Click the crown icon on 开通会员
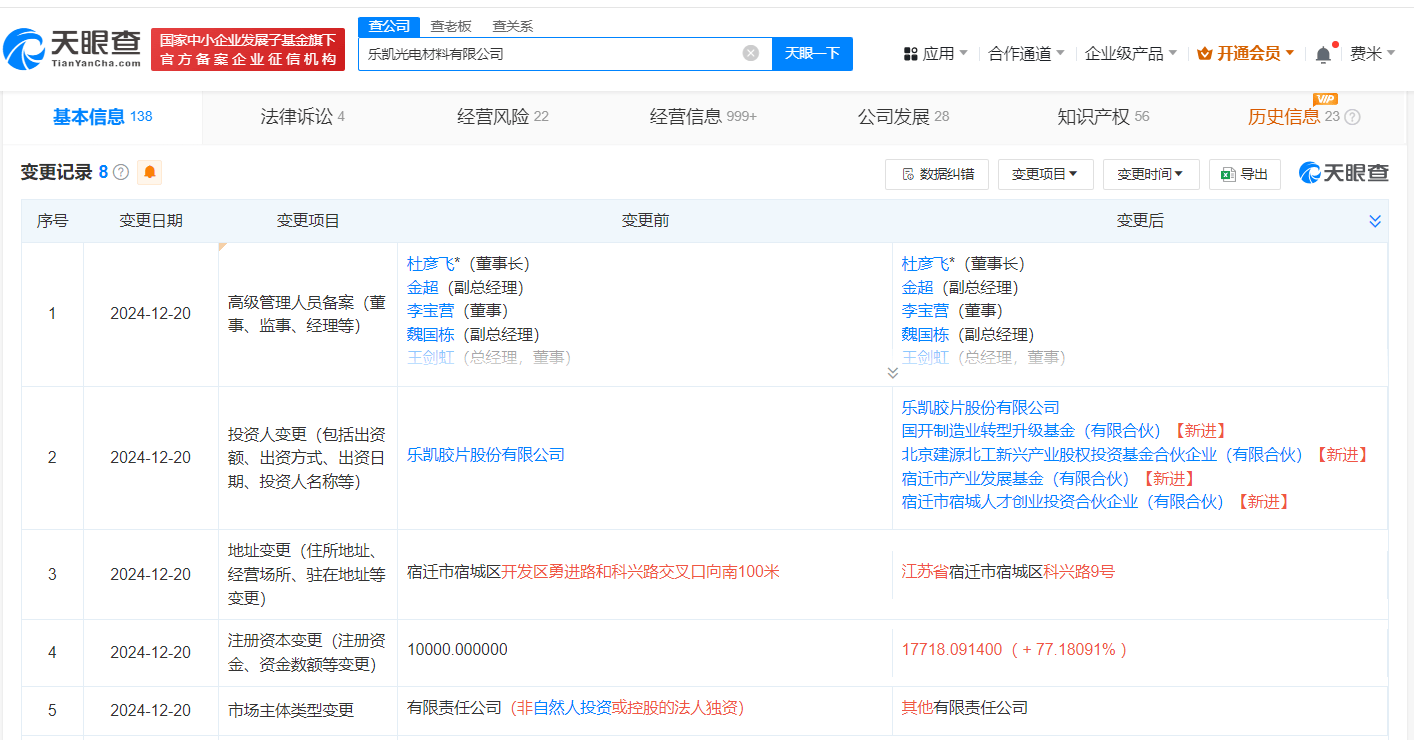Image resolution: width=1414 pixels, height=740 pixels. (1204, 51)
